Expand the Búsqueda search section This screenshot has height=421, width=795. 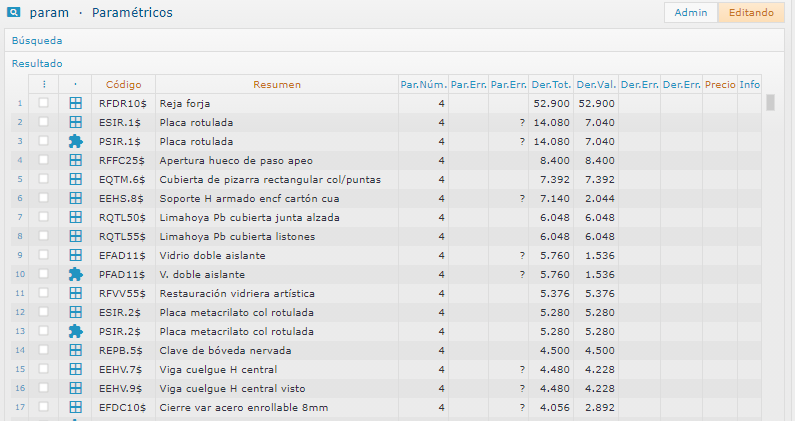point(37,41)
